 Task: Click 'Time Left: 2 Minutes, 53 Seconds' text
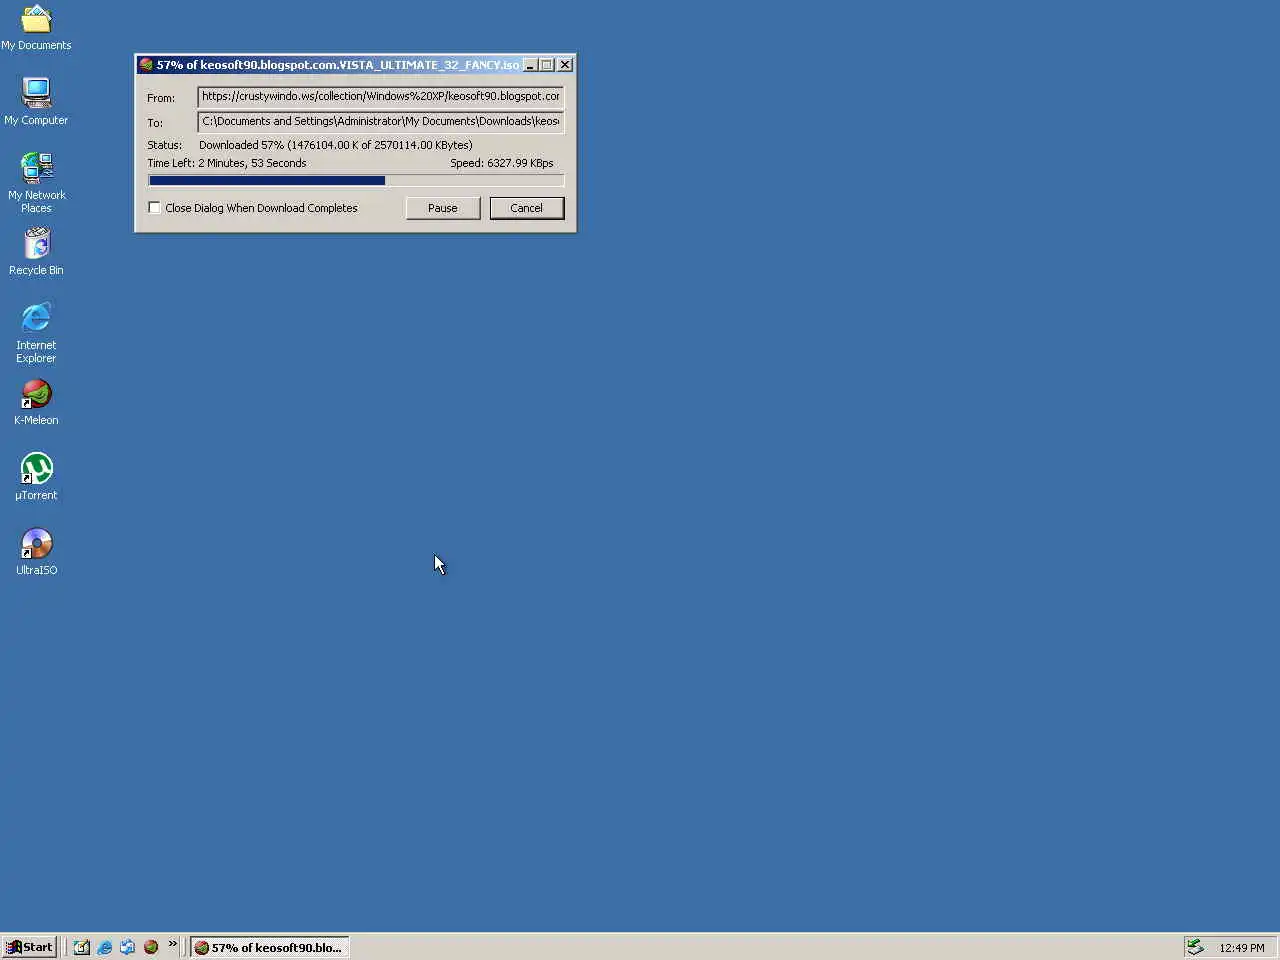point(227,163)
